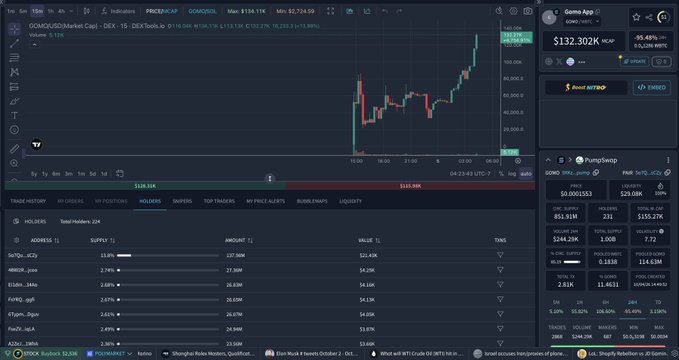Switch the chart to 5m interval
Screen dimensions: 679x360
(23, 11)
